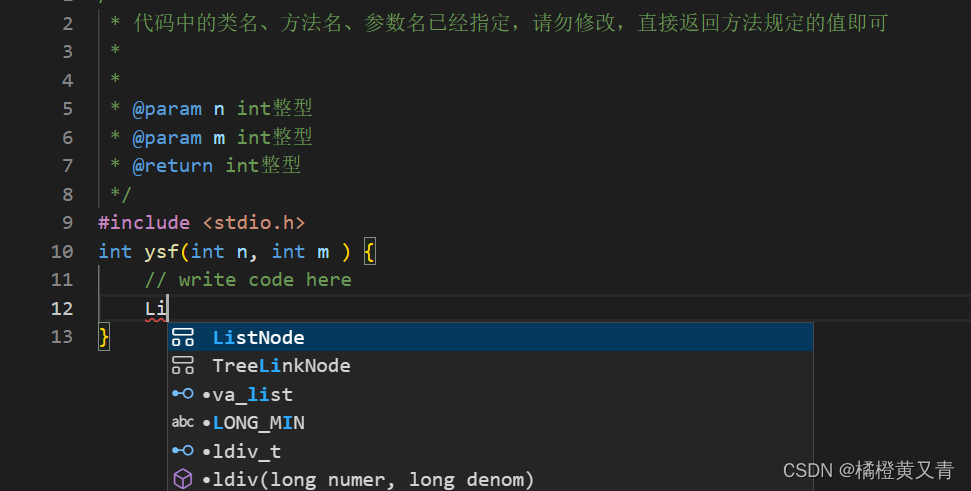
Task: Click the '// write code here' comment
Action: tap(248, 280)
